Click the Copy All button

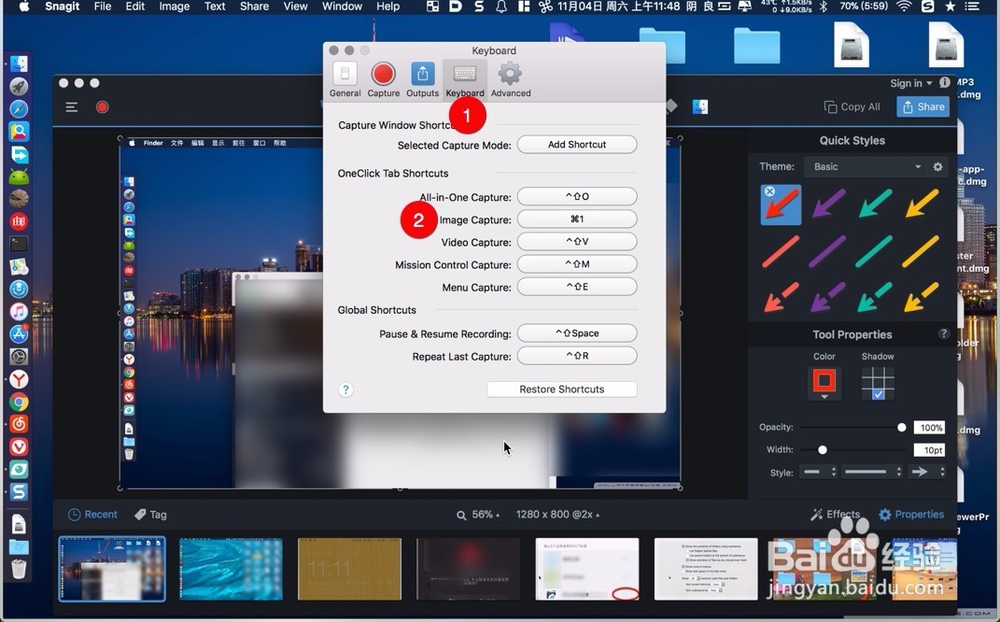coord(852,107)
